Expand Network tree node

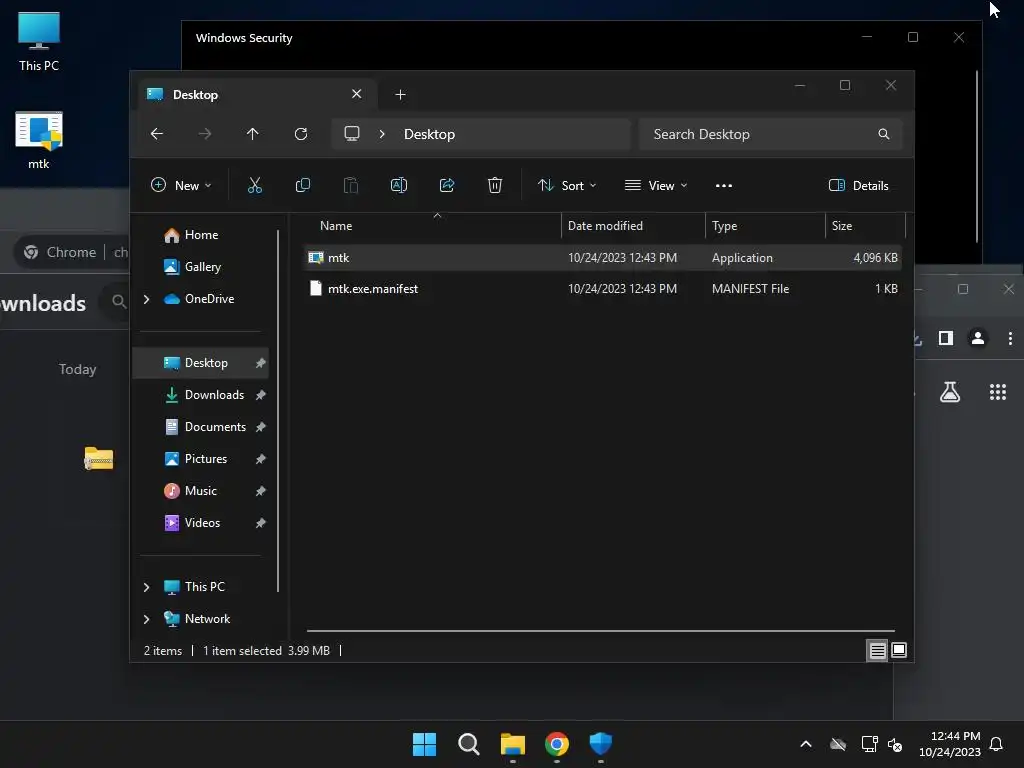(146, 619)
